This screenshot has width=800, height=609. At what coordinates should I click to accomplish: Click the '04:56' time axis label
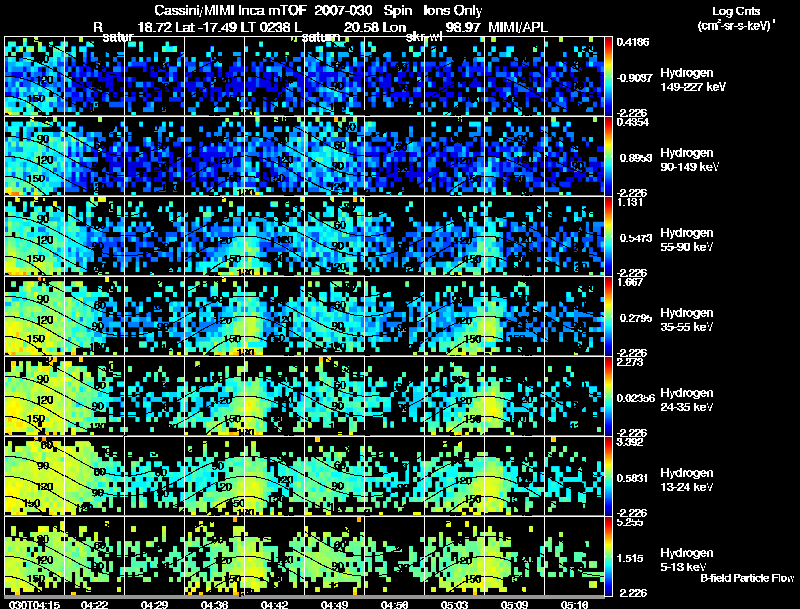(394, 604)
